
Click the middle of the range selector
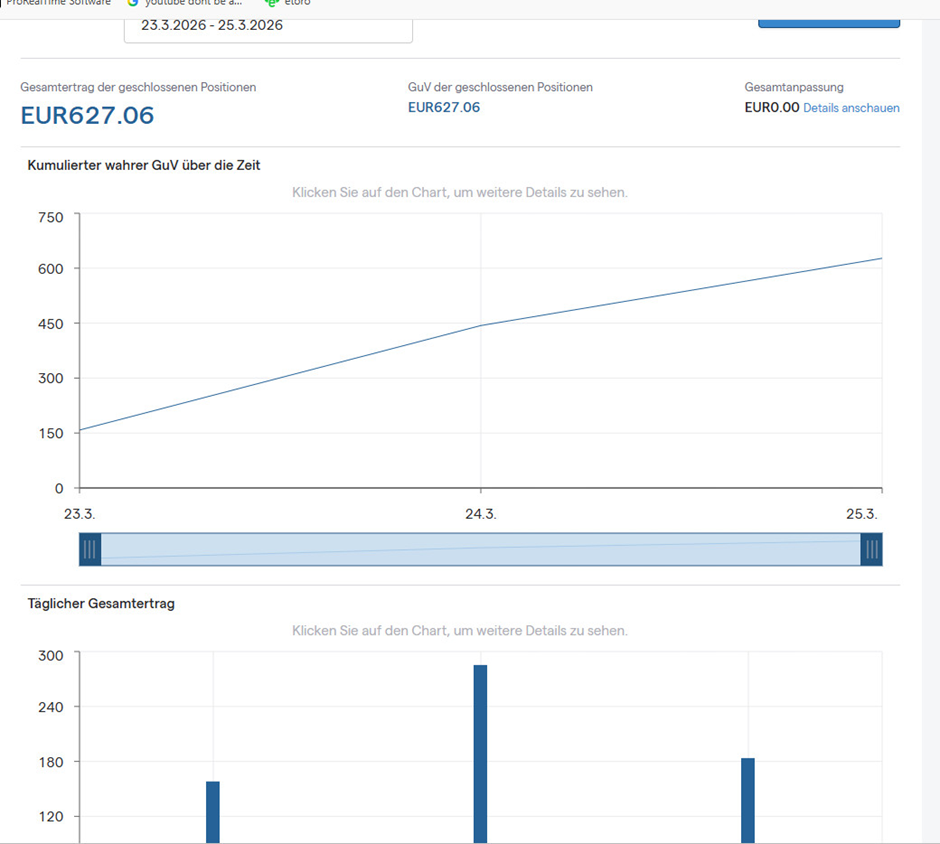tap(480, 549)
